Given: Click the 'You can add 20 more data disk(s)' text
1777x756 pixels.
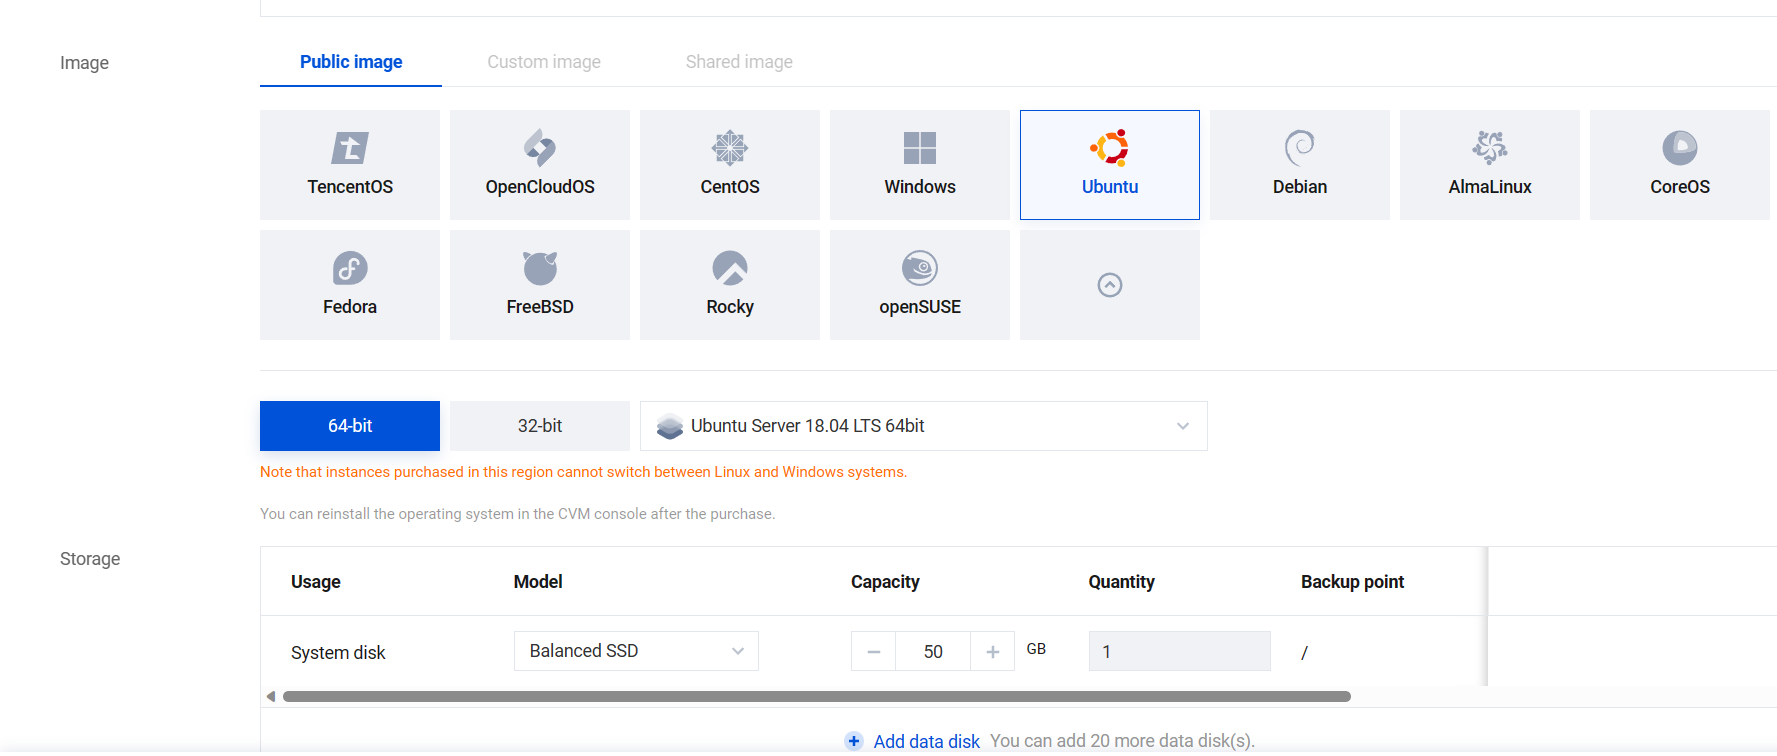Looking at the screenshot, I should pyautogui.click(x=1122, y=741).
